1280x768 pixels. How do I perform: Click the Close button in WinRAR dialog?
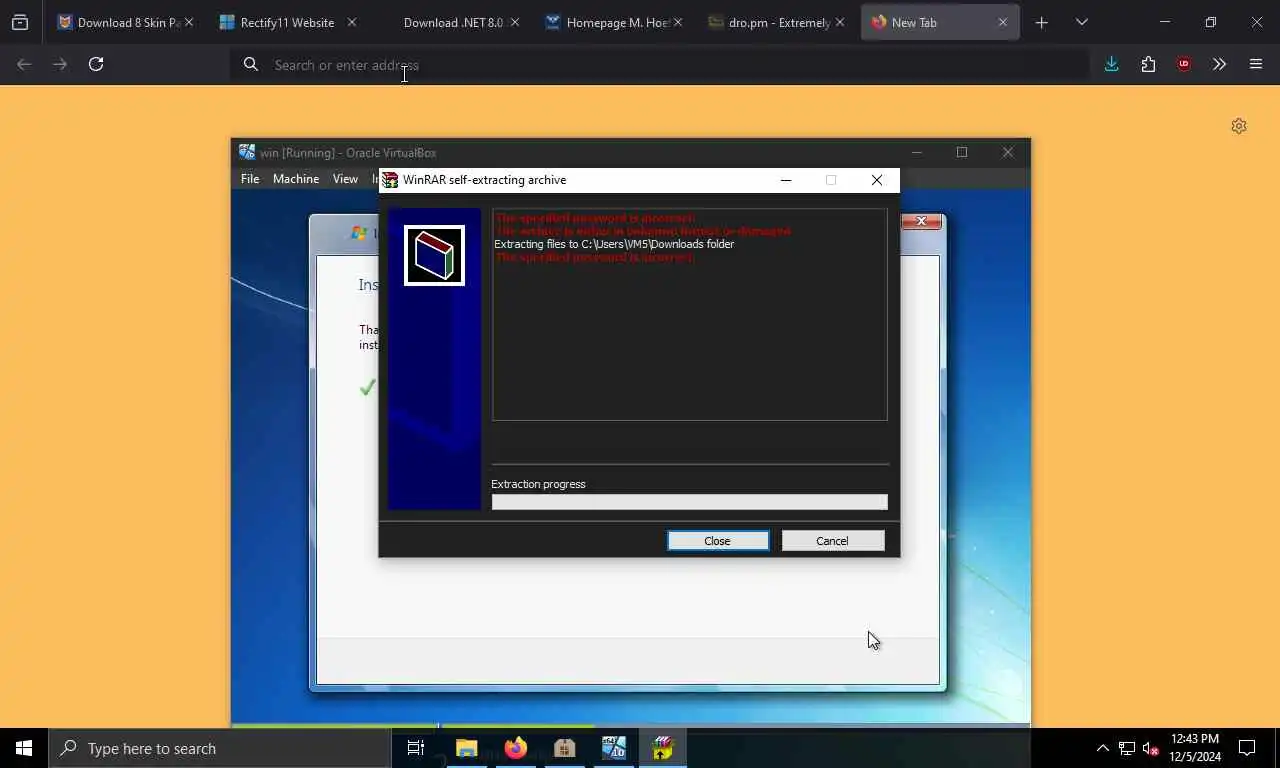[718, 541]
